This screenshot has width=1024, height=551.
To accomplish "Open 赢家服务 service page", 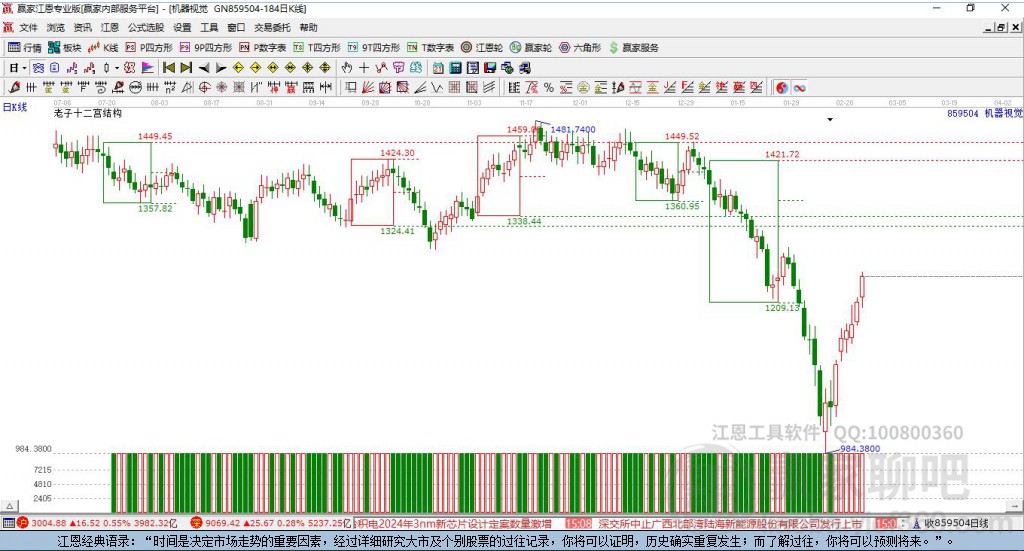I will 634,48.
